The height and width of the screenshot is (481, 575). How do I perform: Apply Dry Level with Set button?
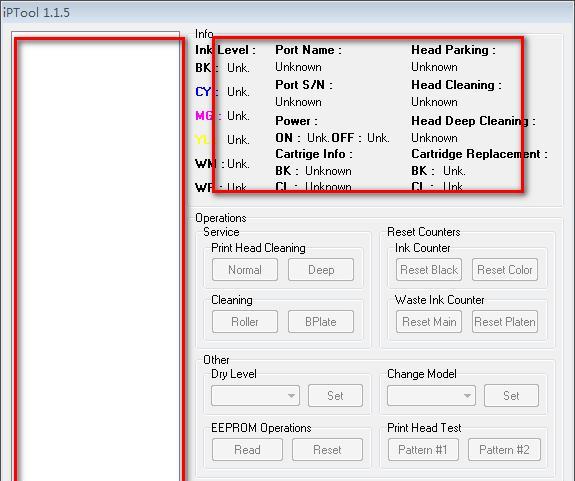tap(335, 396)
